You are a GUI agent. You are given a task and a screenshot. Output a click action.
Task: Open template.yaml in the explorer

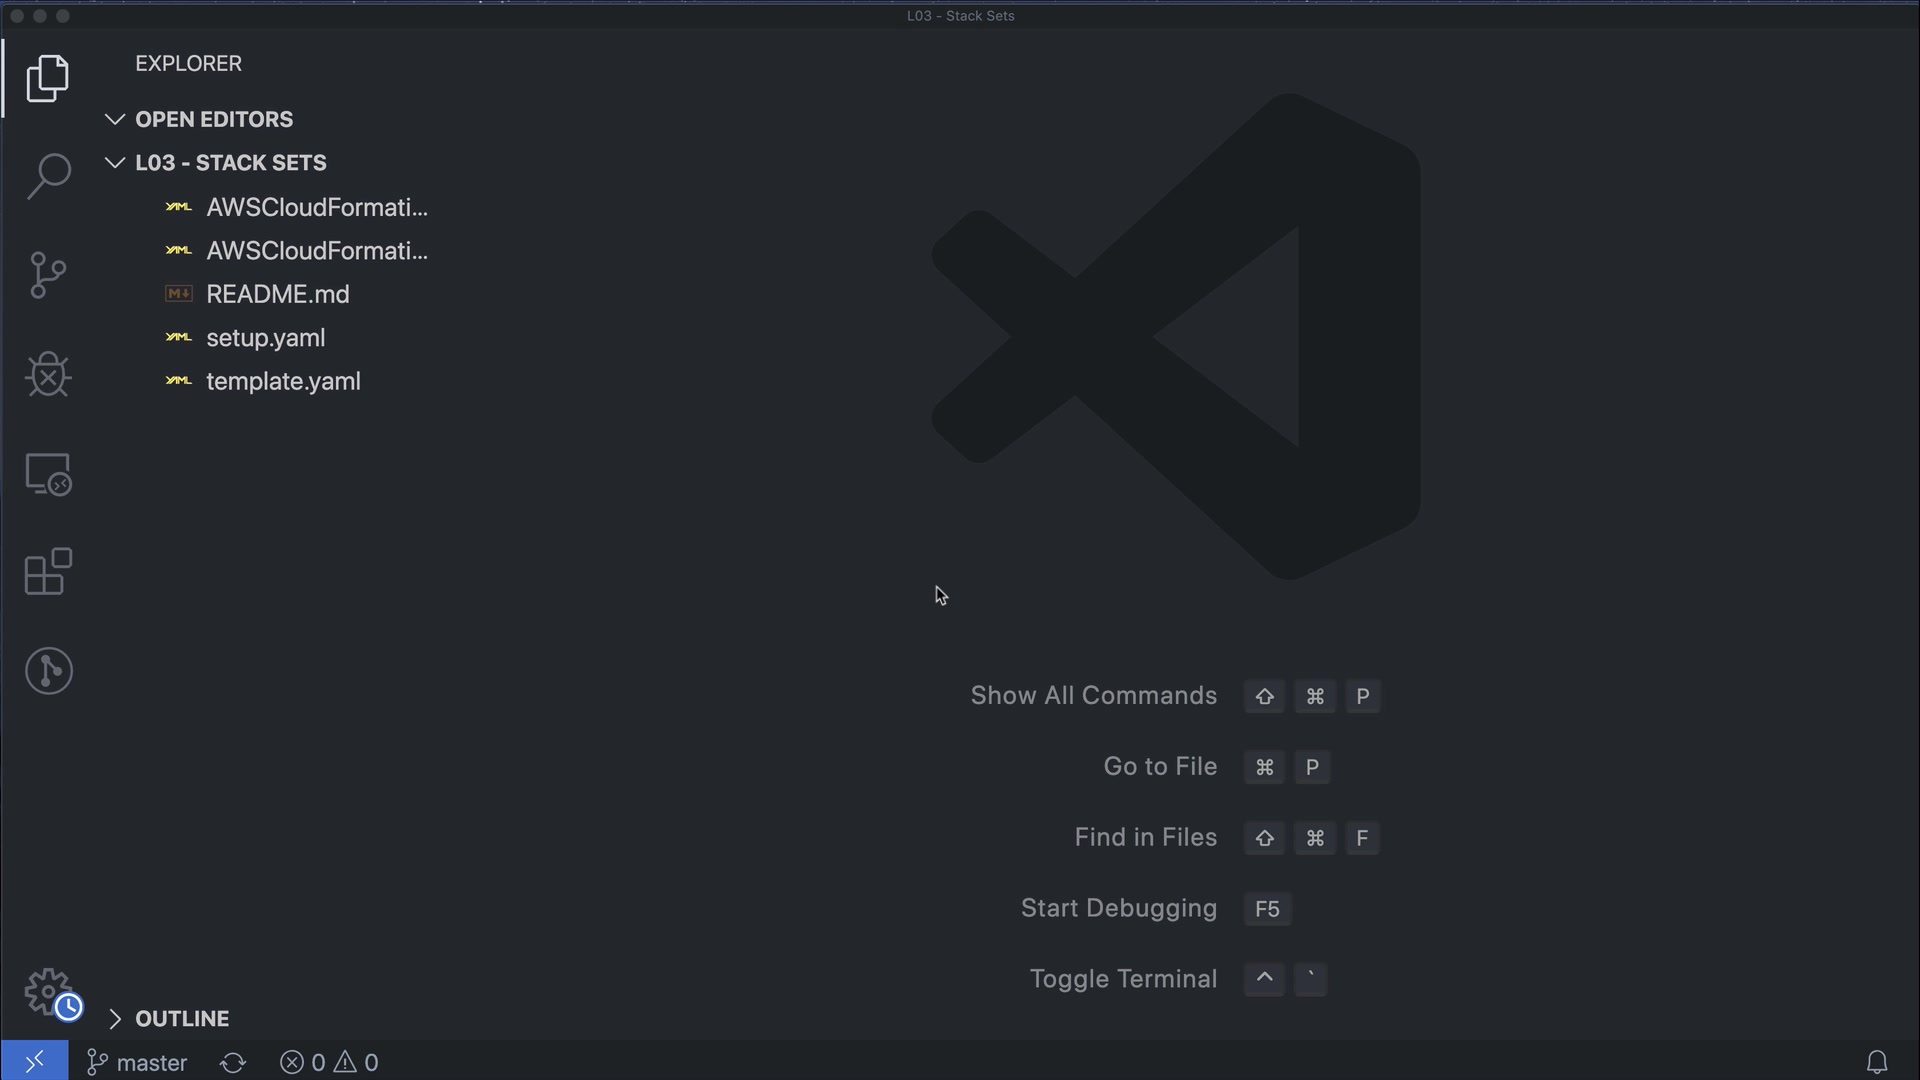tap(283, 381)
